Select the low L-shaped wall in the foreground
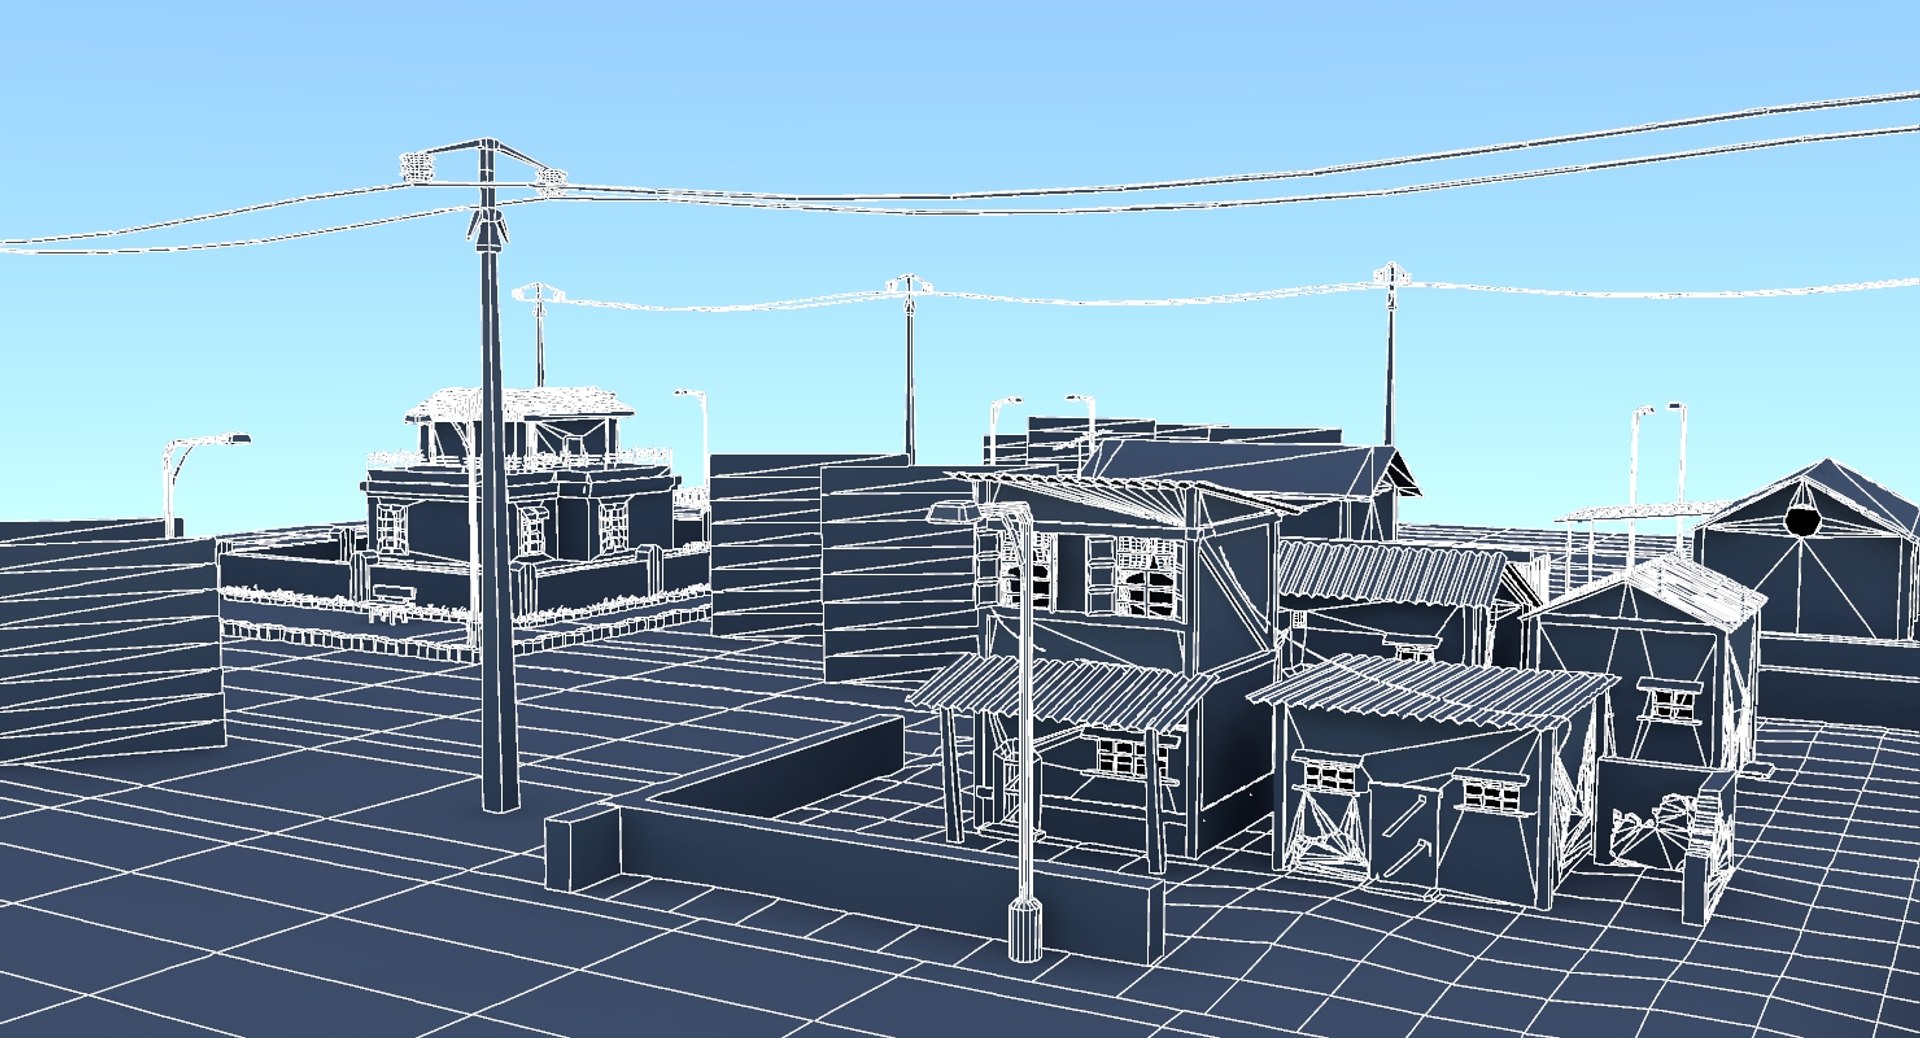Image resolution: width=1920 pixels, height=1038 pixels. tap(855, 840)
